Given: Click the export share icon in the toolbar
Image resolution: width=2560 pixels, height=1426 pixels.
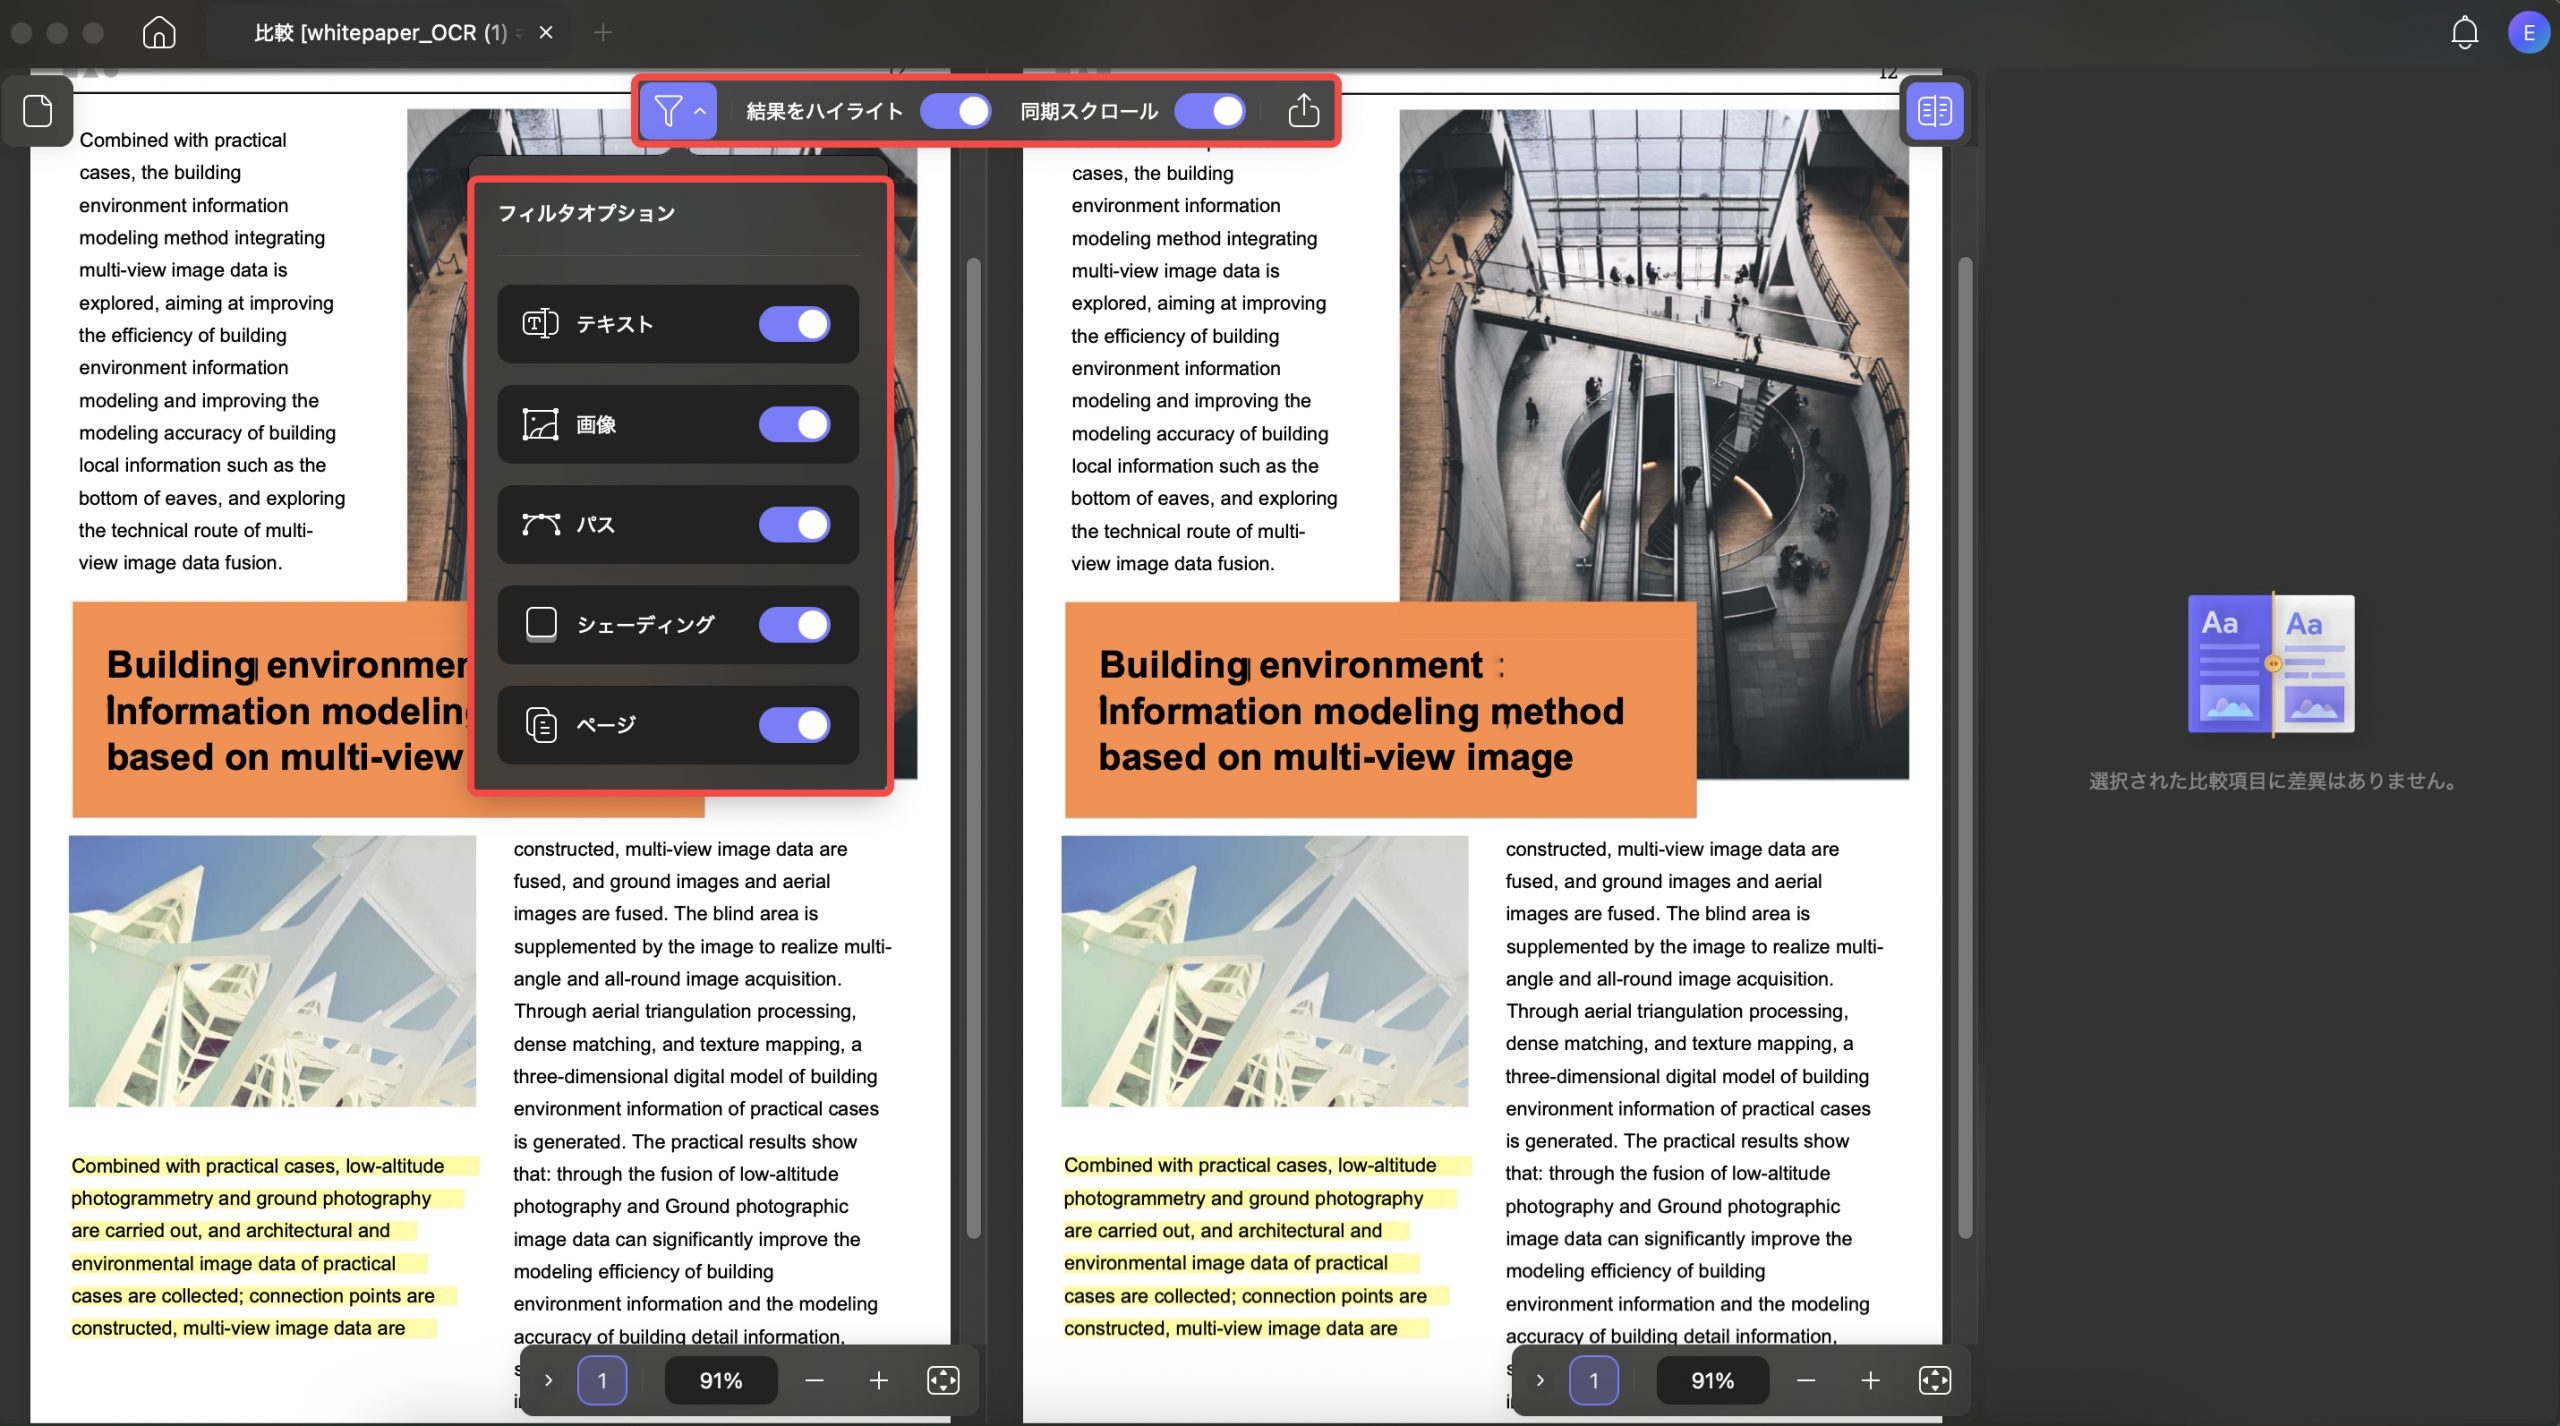Looking at the screenshot, I should (x=1303, y=111).
